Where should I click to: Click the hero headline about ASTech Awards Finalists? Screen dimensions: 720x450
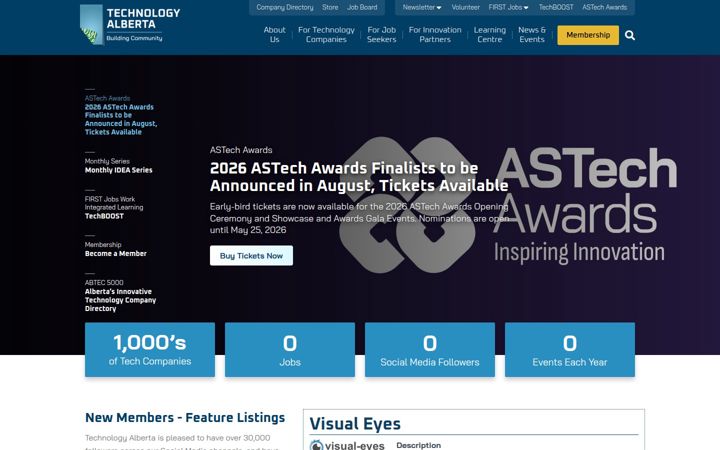pyautogui.click(x=359, y=177)
